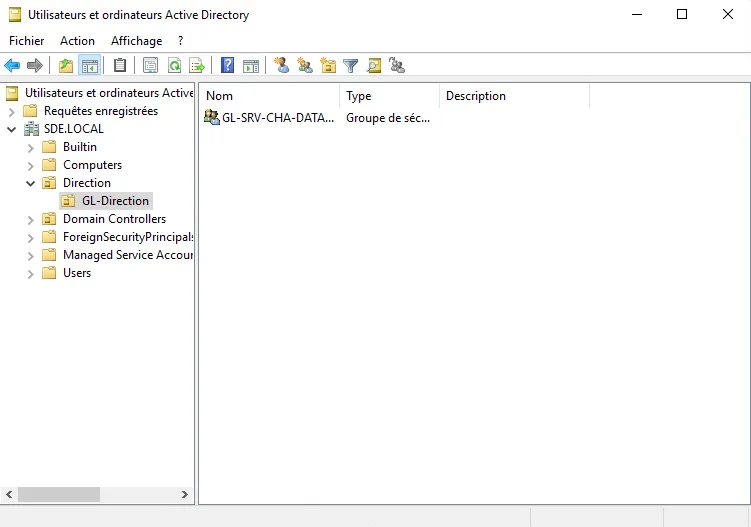Screen dimensions: 751x527
Task: Sort the list by Nom column header
Action: point(268,96)
